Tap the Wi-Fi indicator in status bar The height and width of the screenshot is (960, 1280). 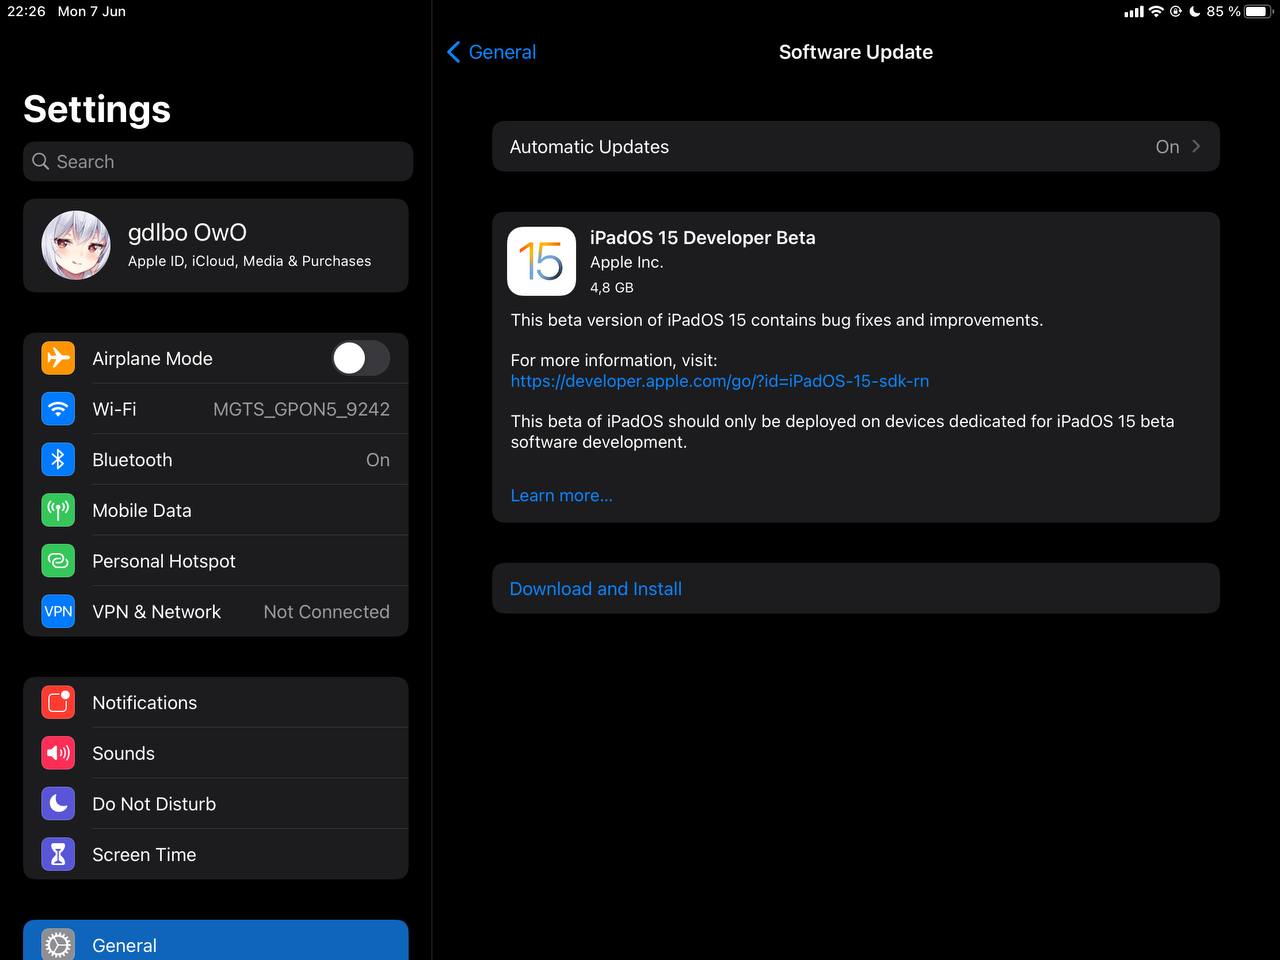tap(1156, 11)
